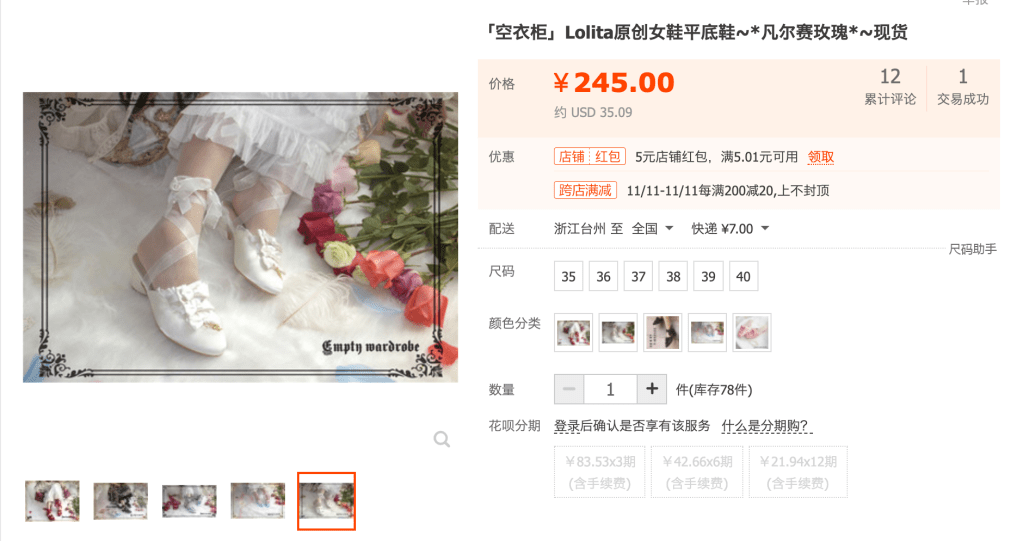Choose the first color option thumbnail
The image size is (1023, 541).
[x=573, y=332]
